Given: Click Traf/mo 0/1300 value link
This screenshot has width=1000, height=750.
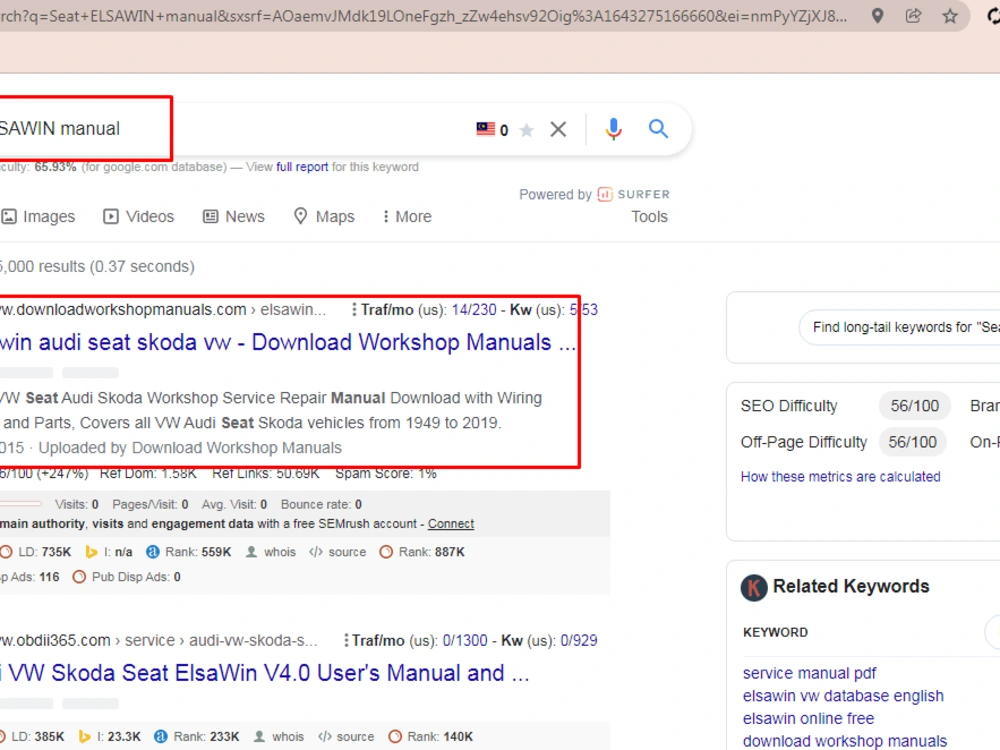Looking at the screenshot, I should [465, 640].
